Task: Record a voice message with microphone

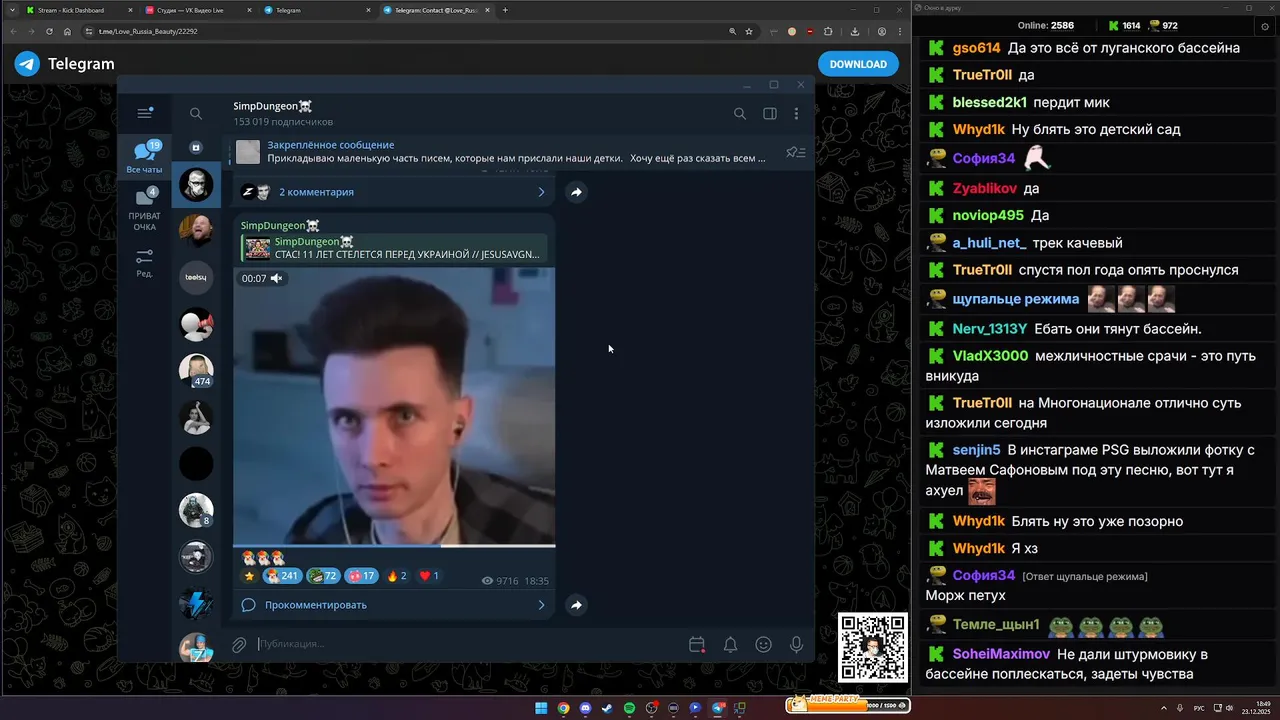Action: click(x=796, y=645)
